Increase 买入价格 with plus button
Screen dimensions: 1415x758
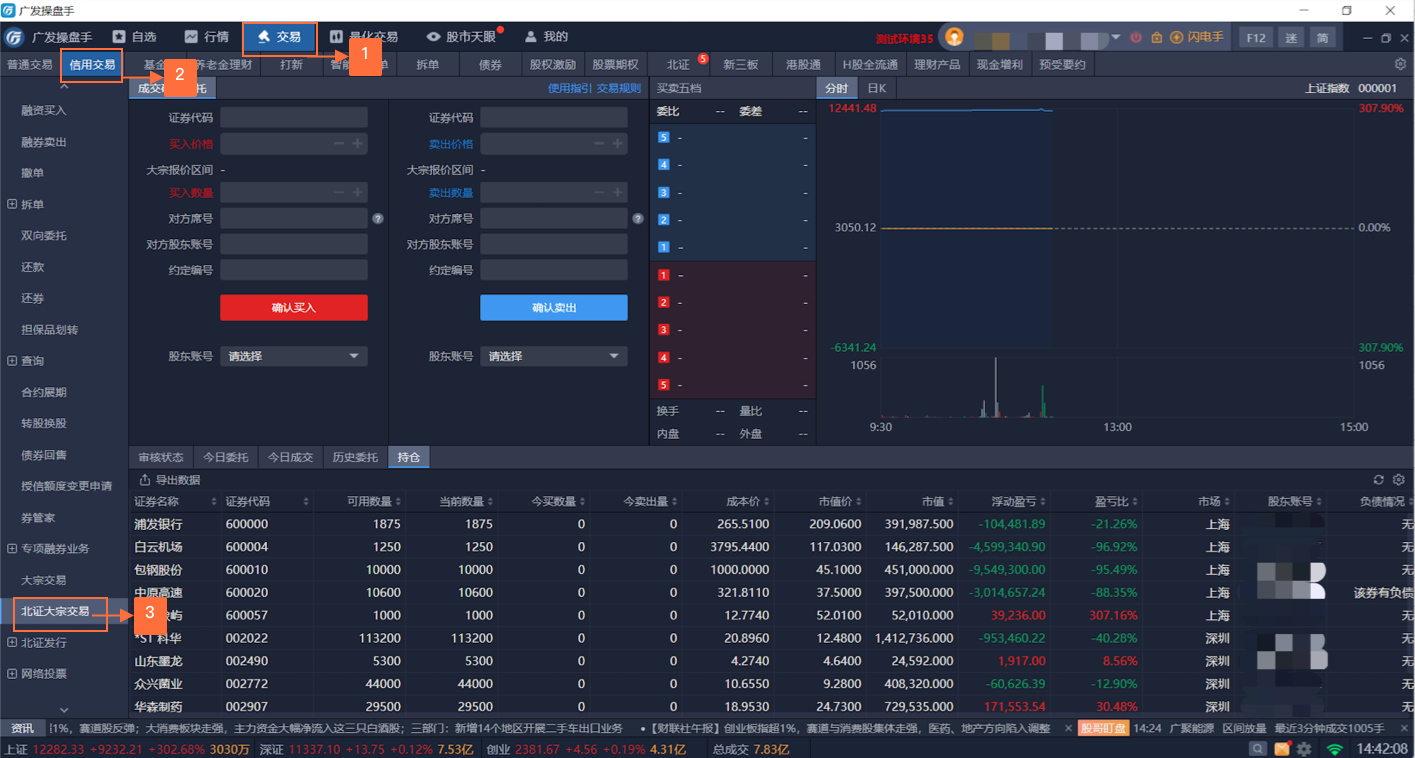[x=358, y=144]
